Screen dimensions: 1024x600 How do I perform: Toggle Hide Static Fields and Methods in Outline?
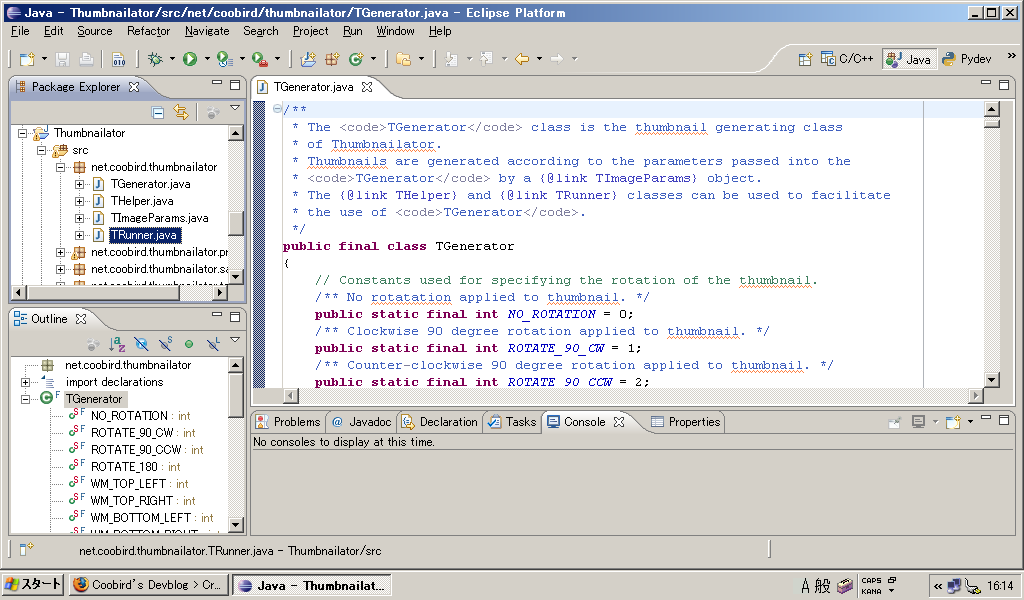click(x=165, y=343)
